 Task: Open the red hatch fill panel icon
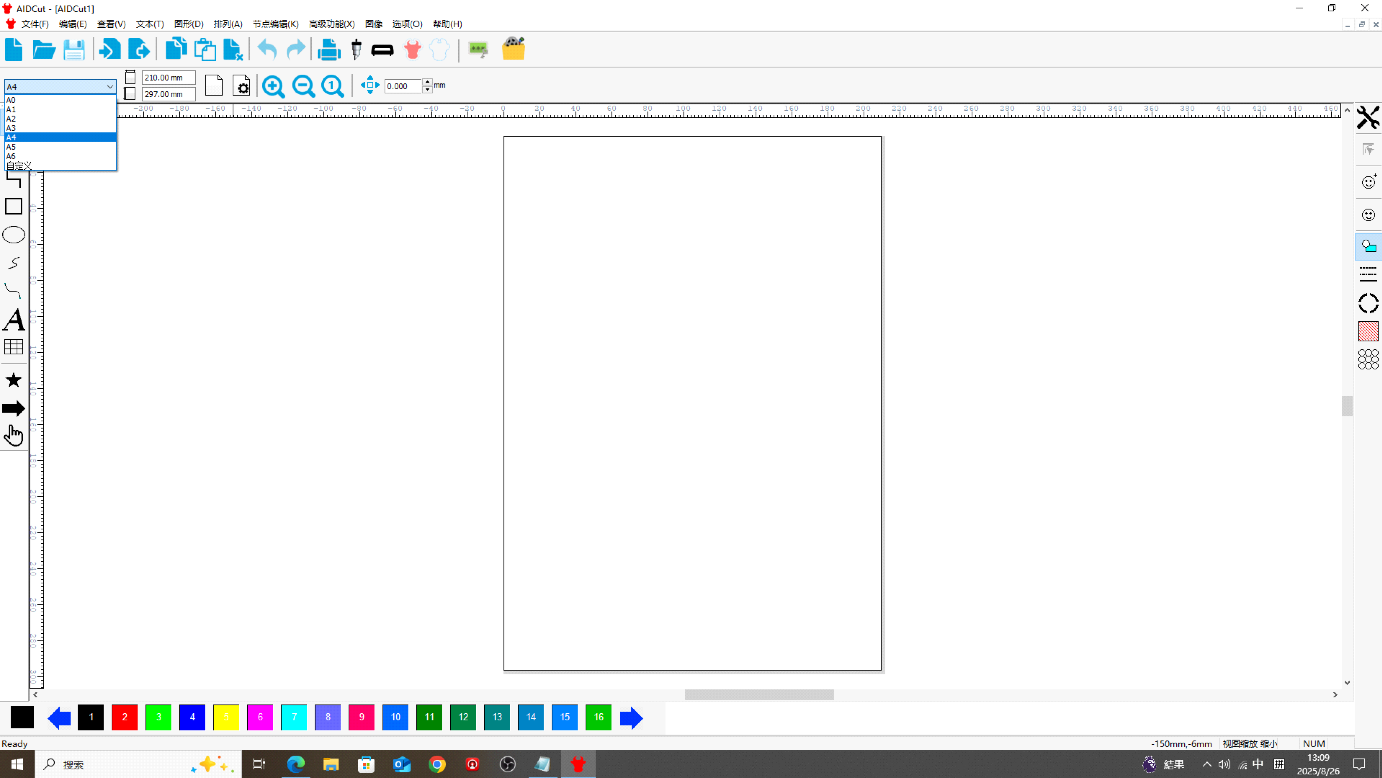[x=1368, y=331]
